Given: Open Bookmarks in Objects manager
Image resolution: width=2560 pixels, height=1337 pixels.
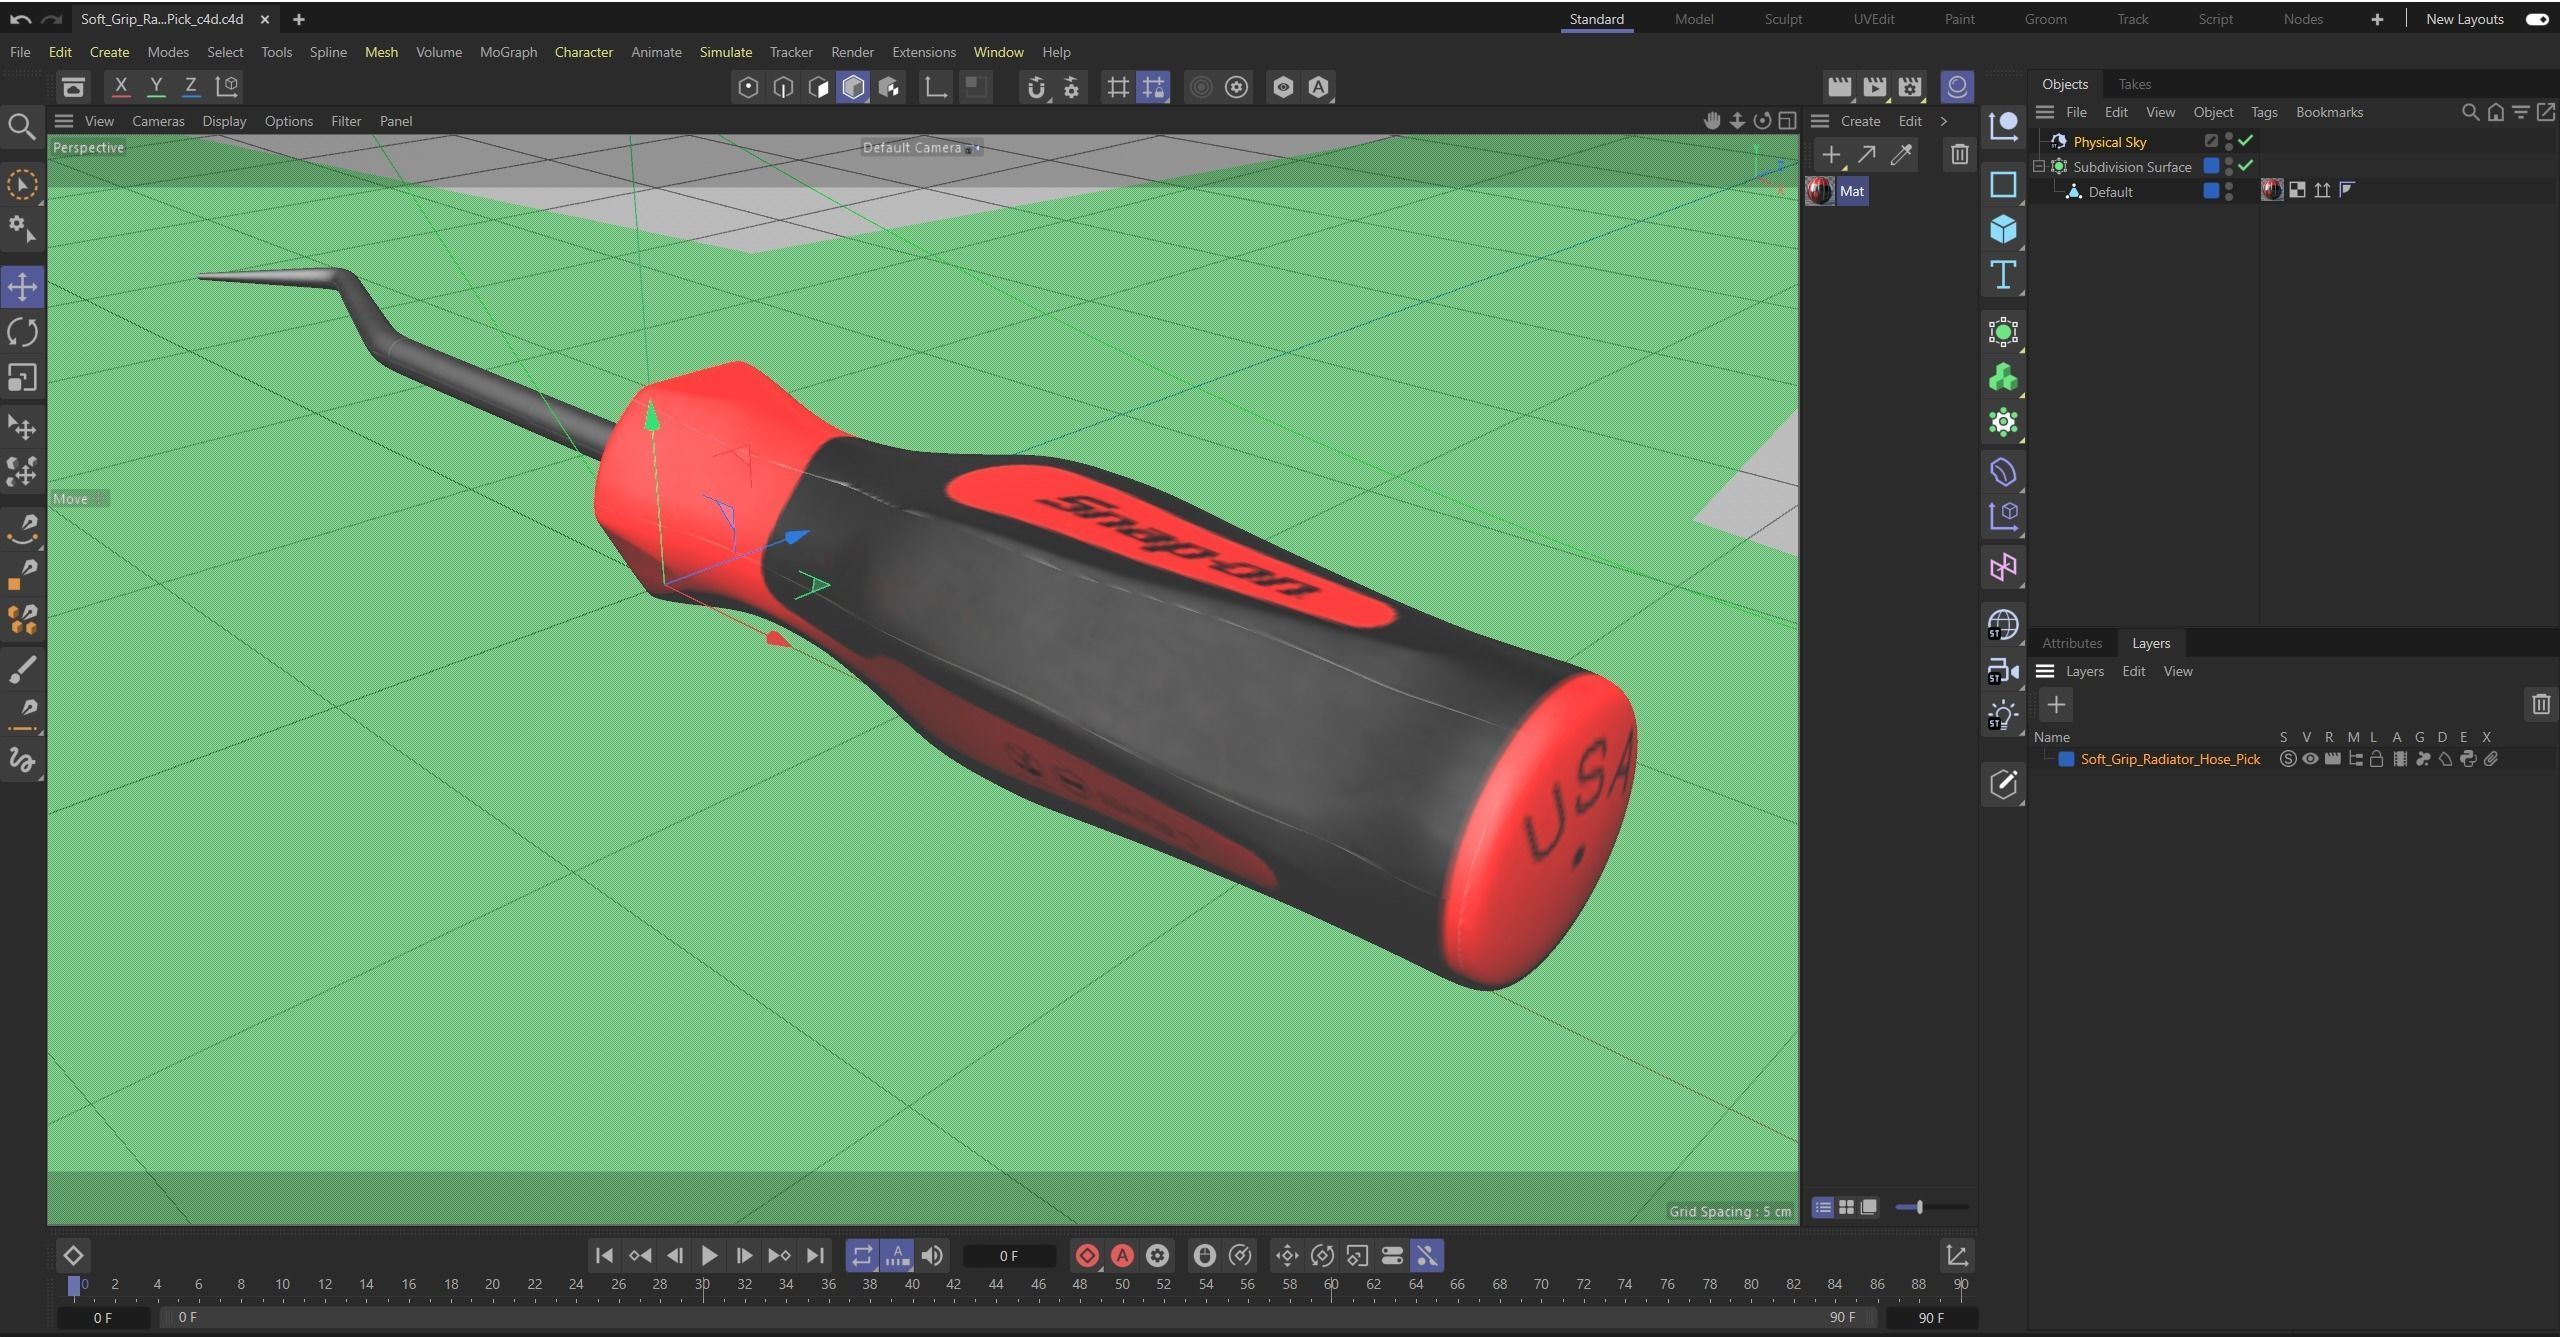Looking at the screenshot, I should pyautogui.click(x=2329, y=112).
